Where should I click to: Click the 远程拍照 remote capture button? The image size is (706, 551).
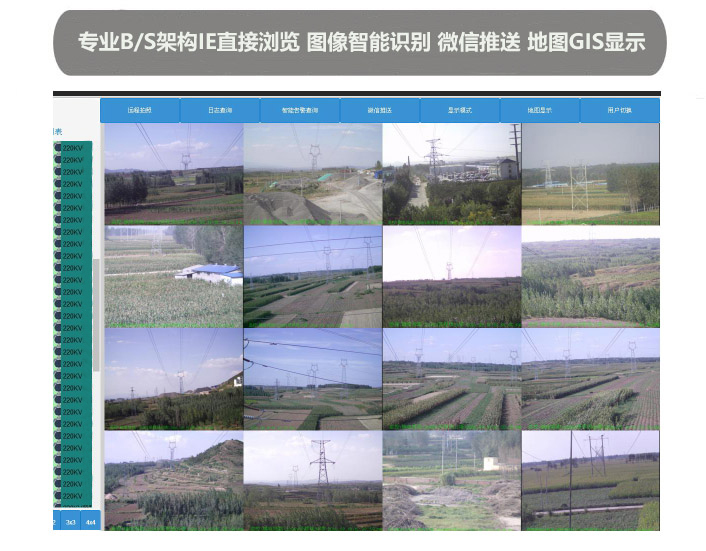pyautogui.click(x=140, y=111)
